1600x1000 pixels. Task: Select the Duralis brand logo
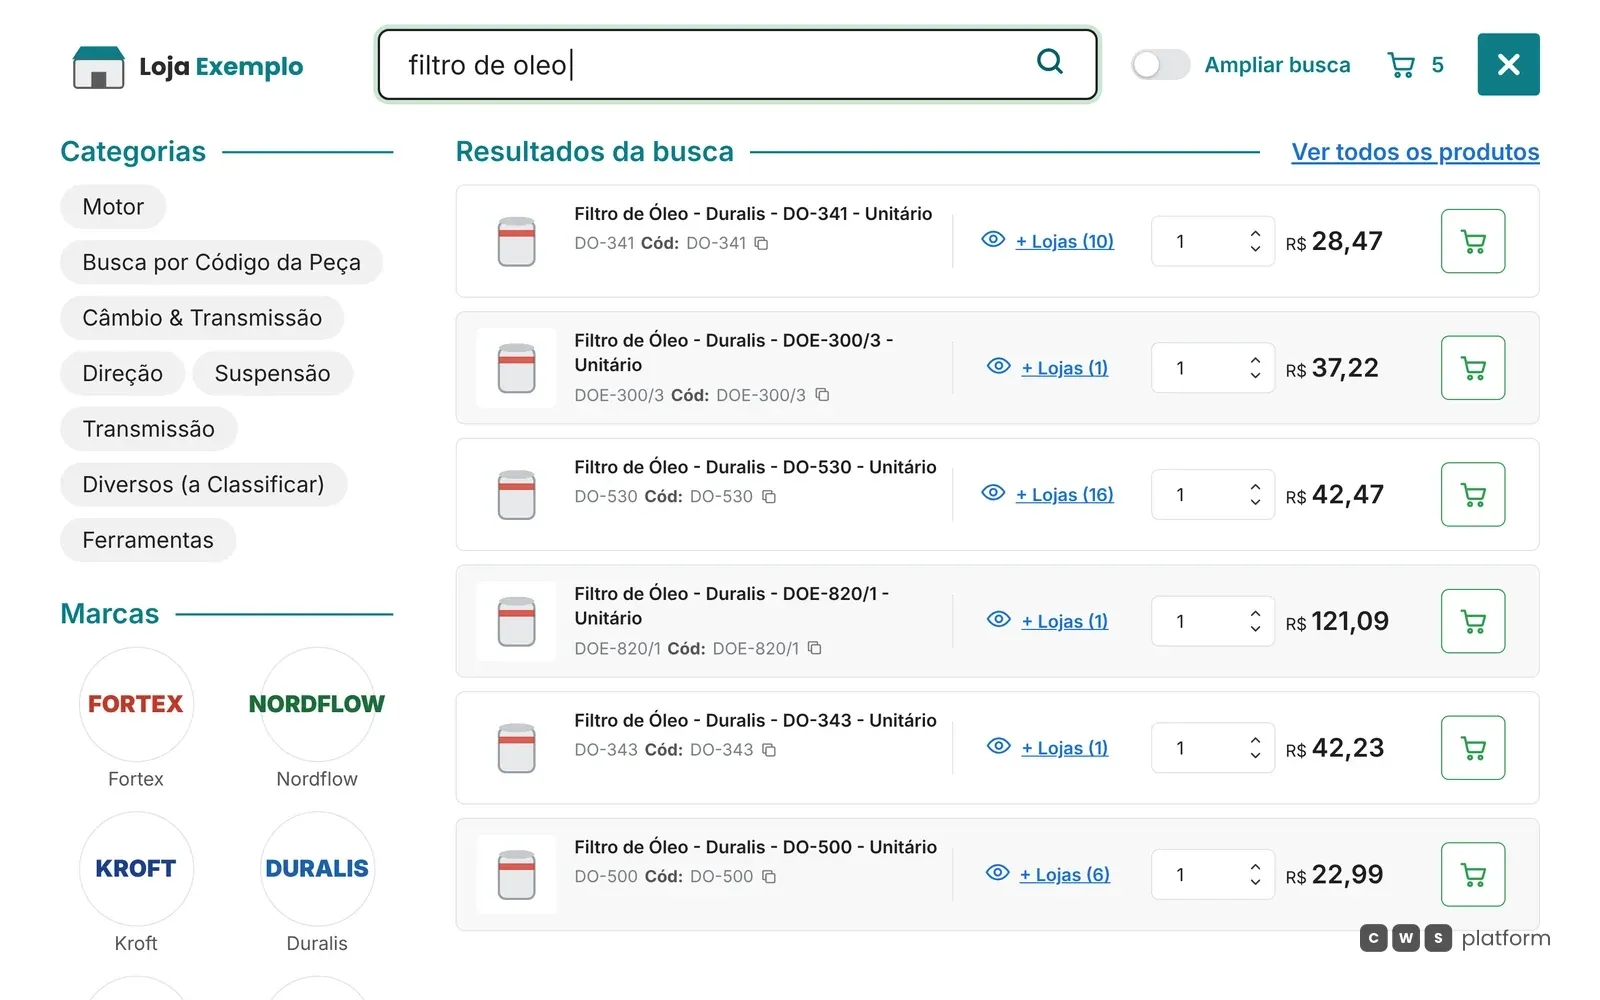(317, 868)
